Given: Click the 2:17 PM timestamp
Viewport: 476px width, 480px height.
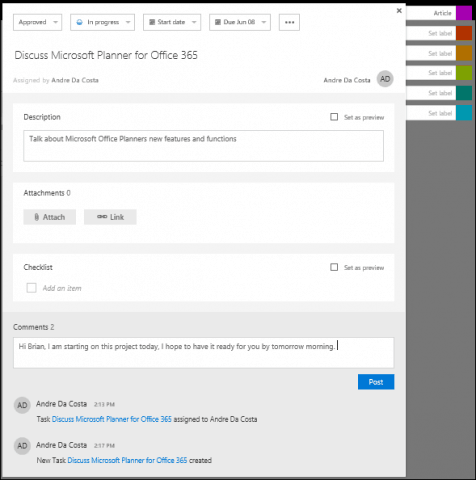Looking at the screenshot, I should (104, 446).
